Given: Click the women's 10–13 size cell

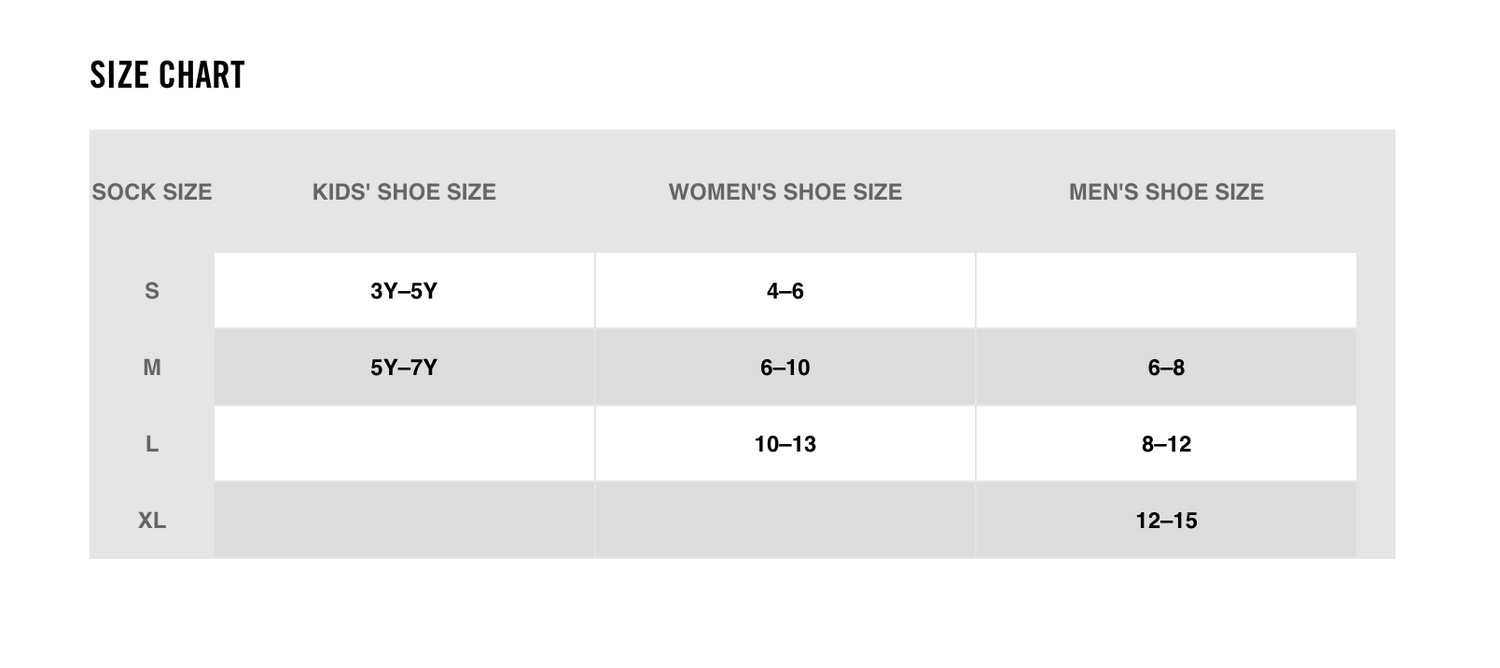Looking at the screenshot, I should pyautogui.click(x=785, y=444).
